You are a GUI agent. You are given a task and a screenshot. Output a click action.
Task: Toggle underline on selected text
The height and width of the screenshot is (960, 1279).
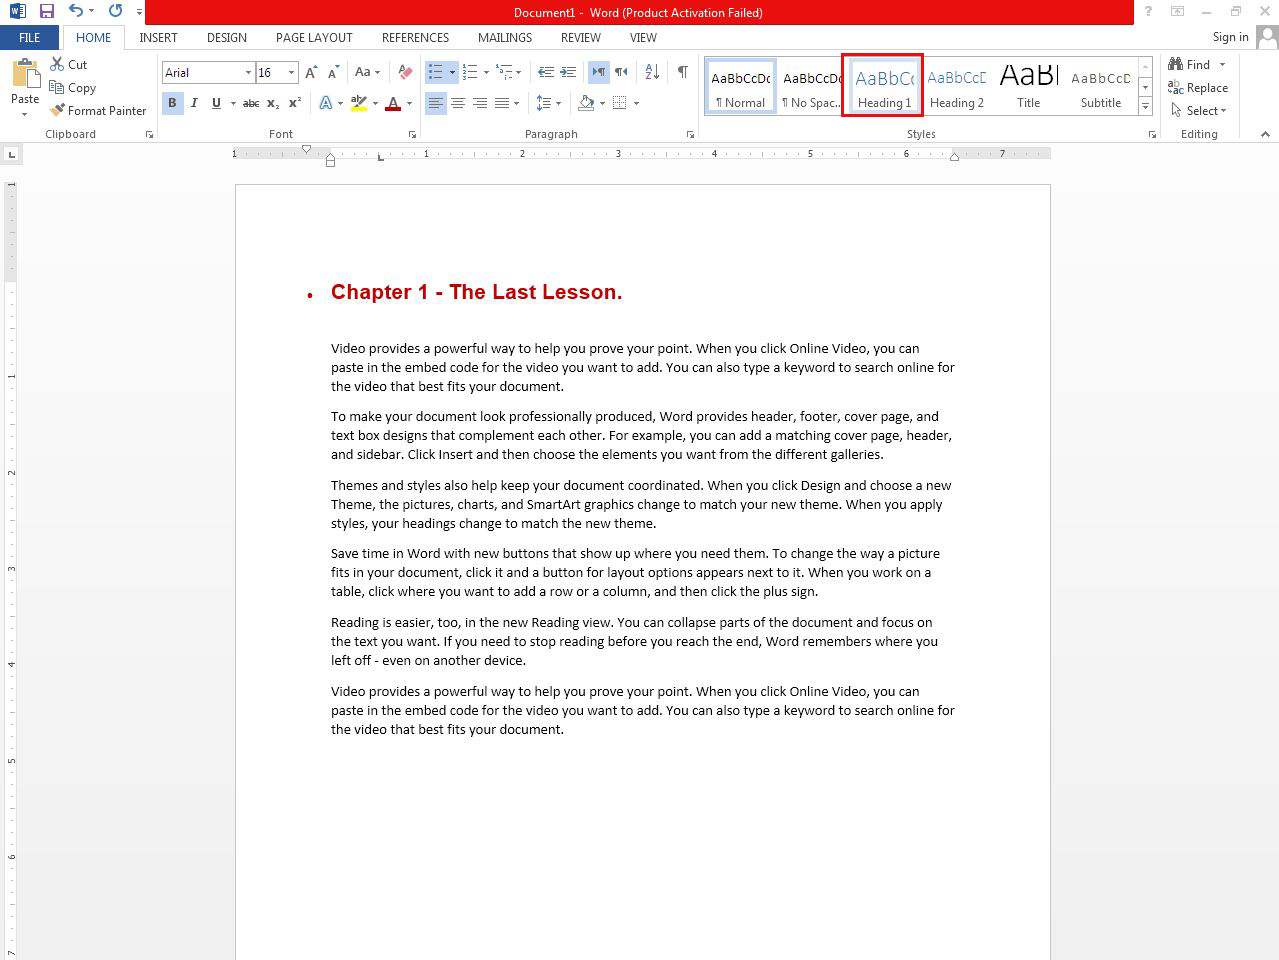216,102
